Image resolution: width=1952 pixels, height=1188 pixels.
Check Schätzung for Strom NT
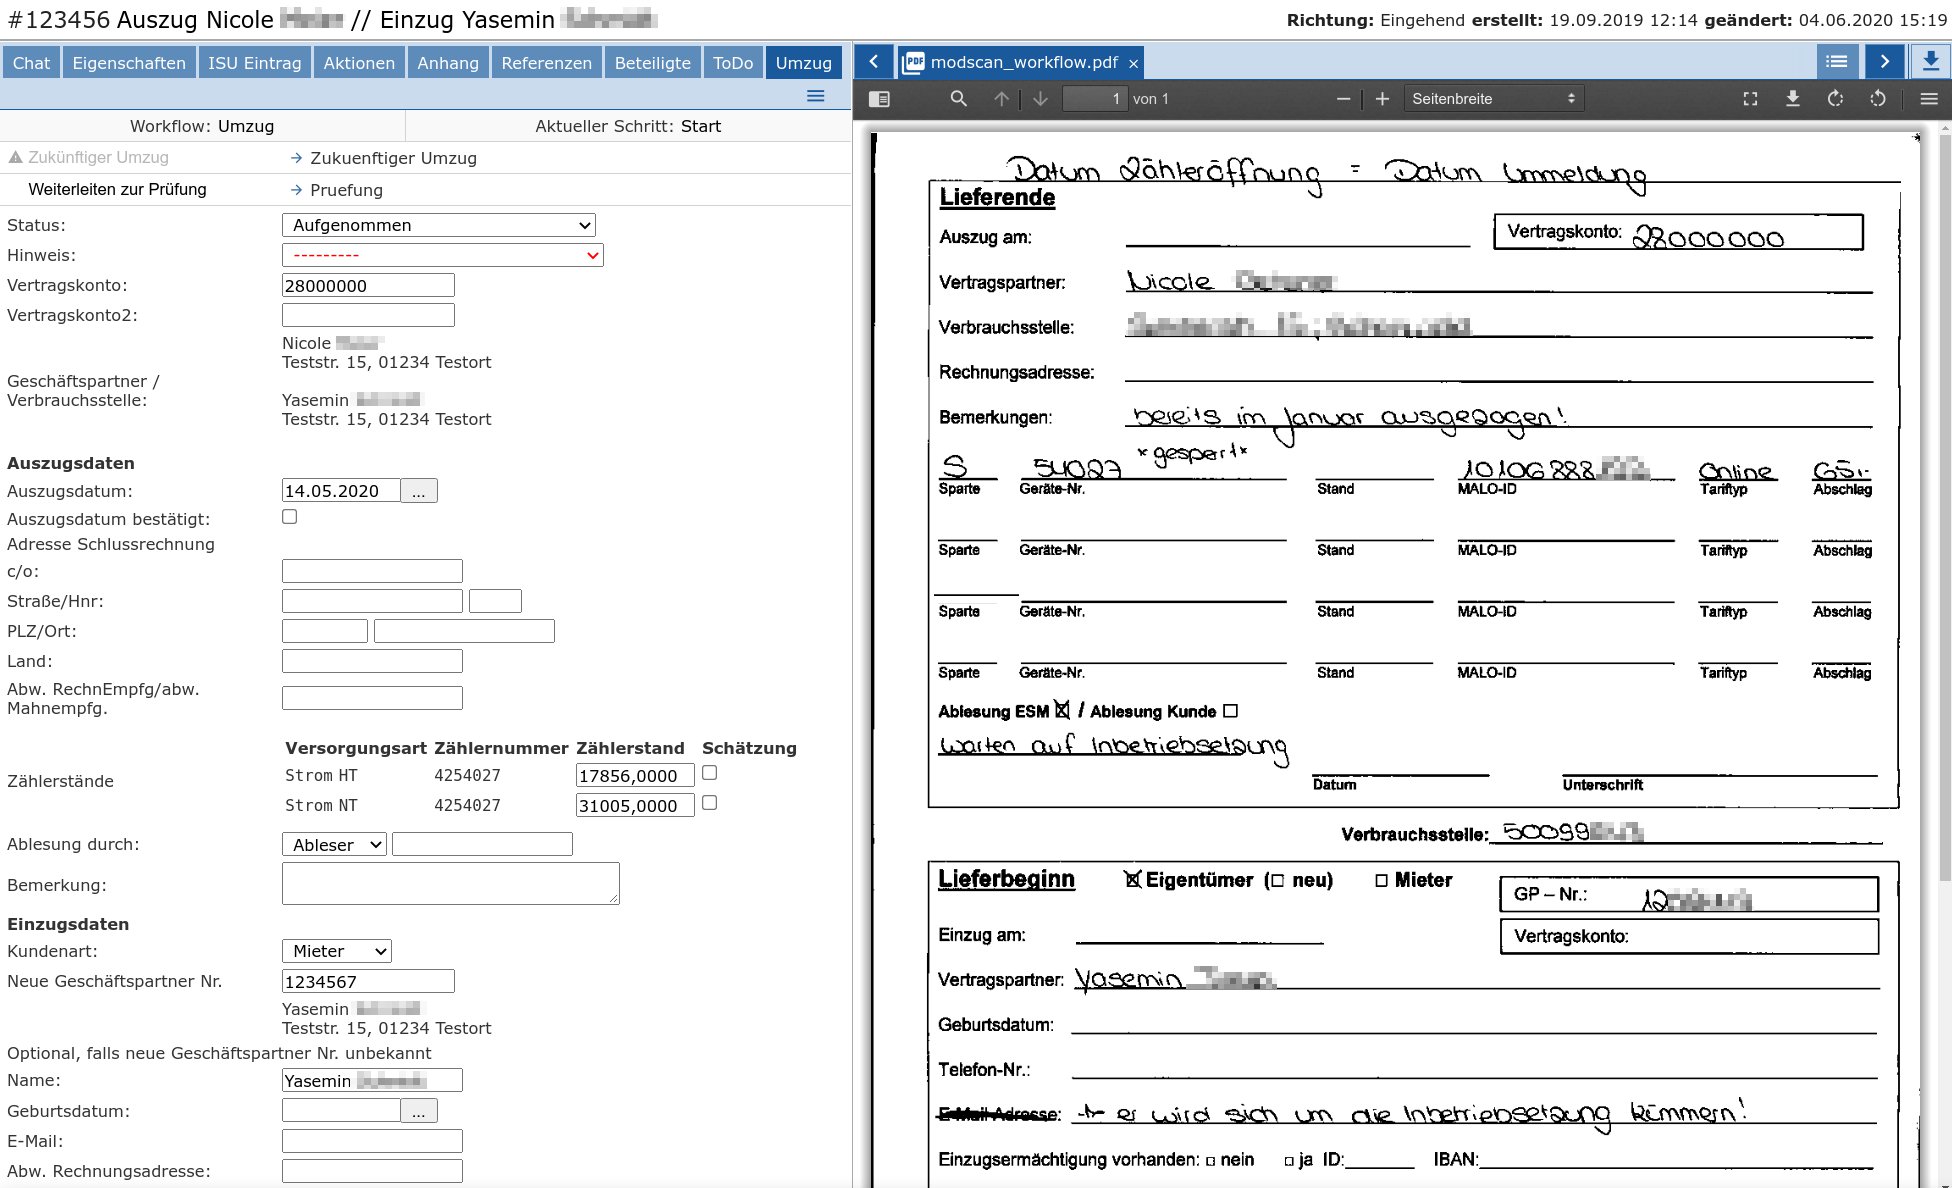click(x=710, y=803)
